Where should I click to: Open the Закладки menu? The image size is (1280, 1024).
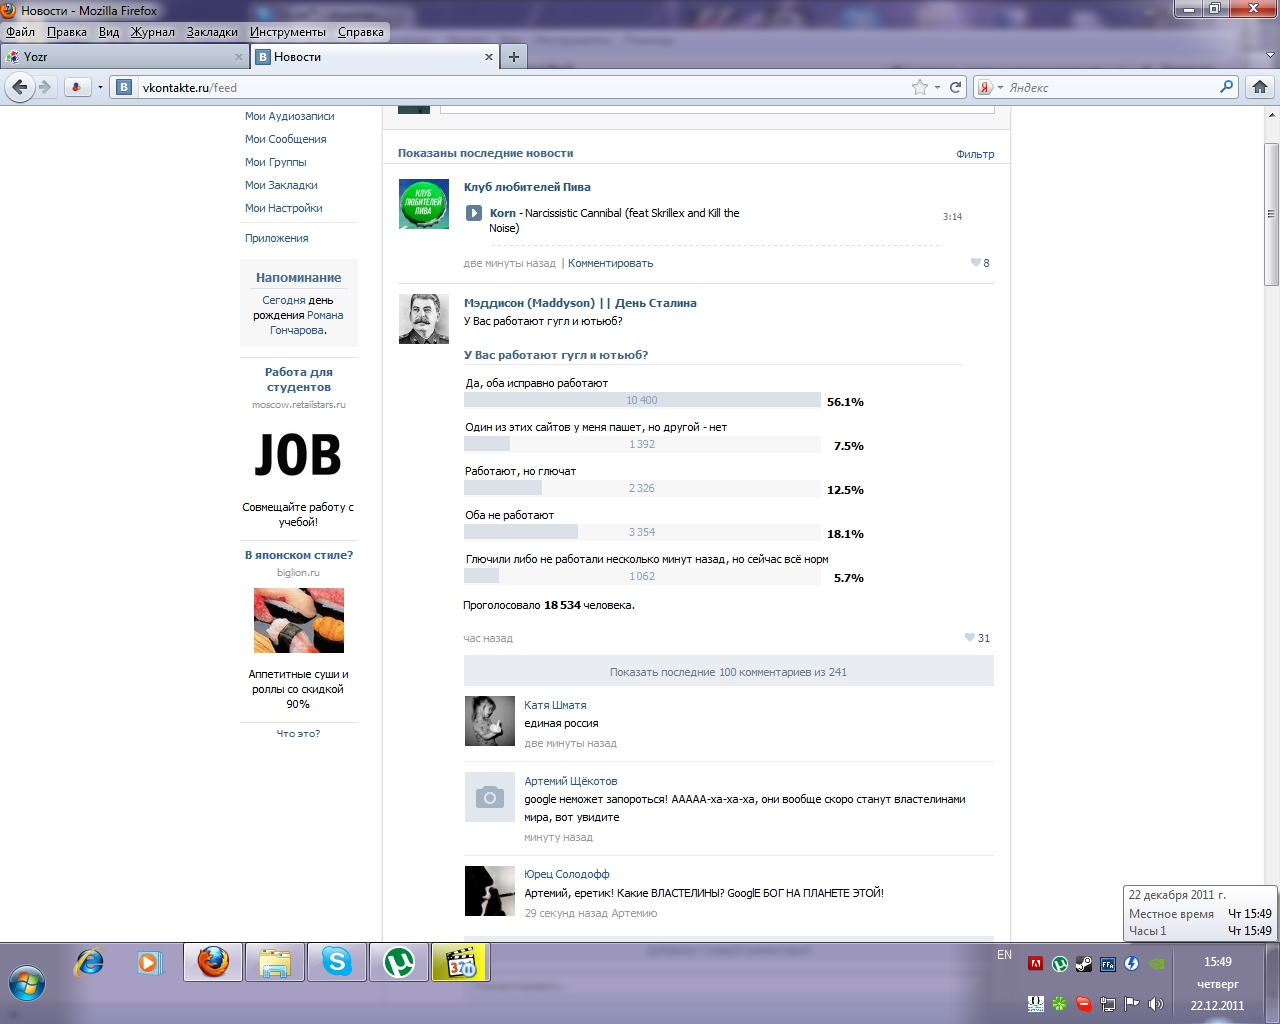(213, 32)
